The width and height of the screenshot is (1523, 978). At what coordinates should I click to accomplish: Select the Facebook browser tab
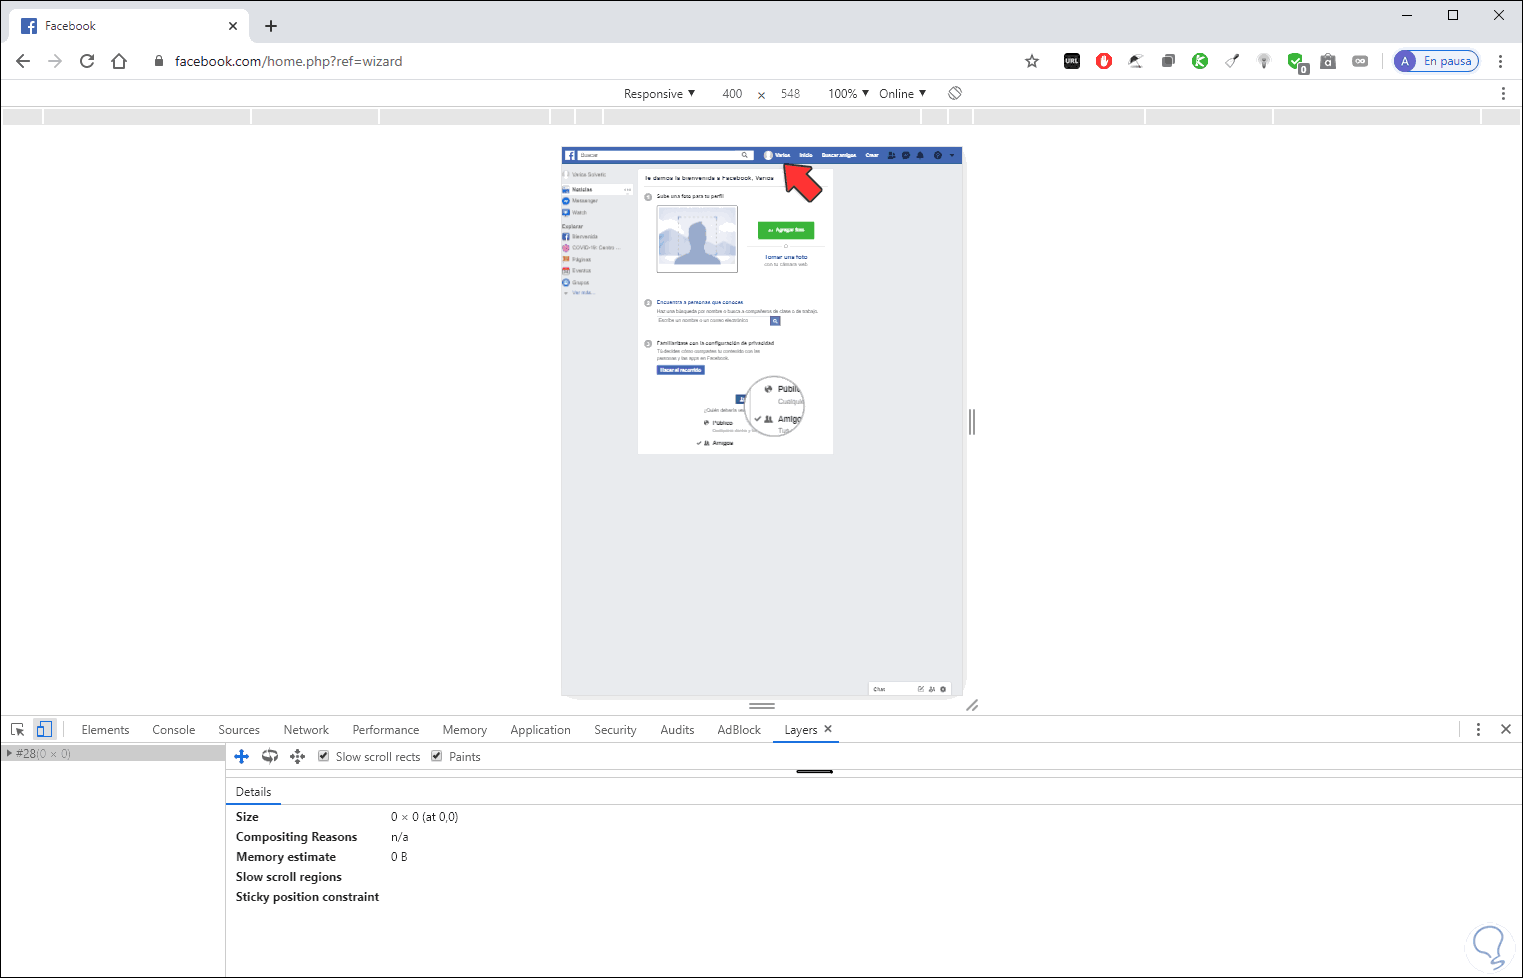coord(130,26)
